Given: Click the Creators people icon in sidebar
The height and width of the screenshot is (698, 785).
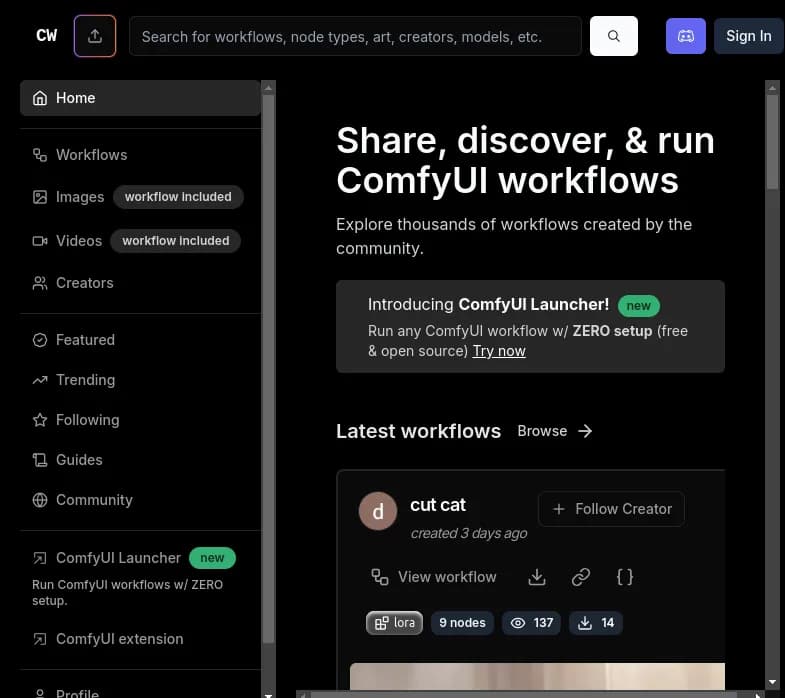Looking at the screenshot, I should [40, 283].
